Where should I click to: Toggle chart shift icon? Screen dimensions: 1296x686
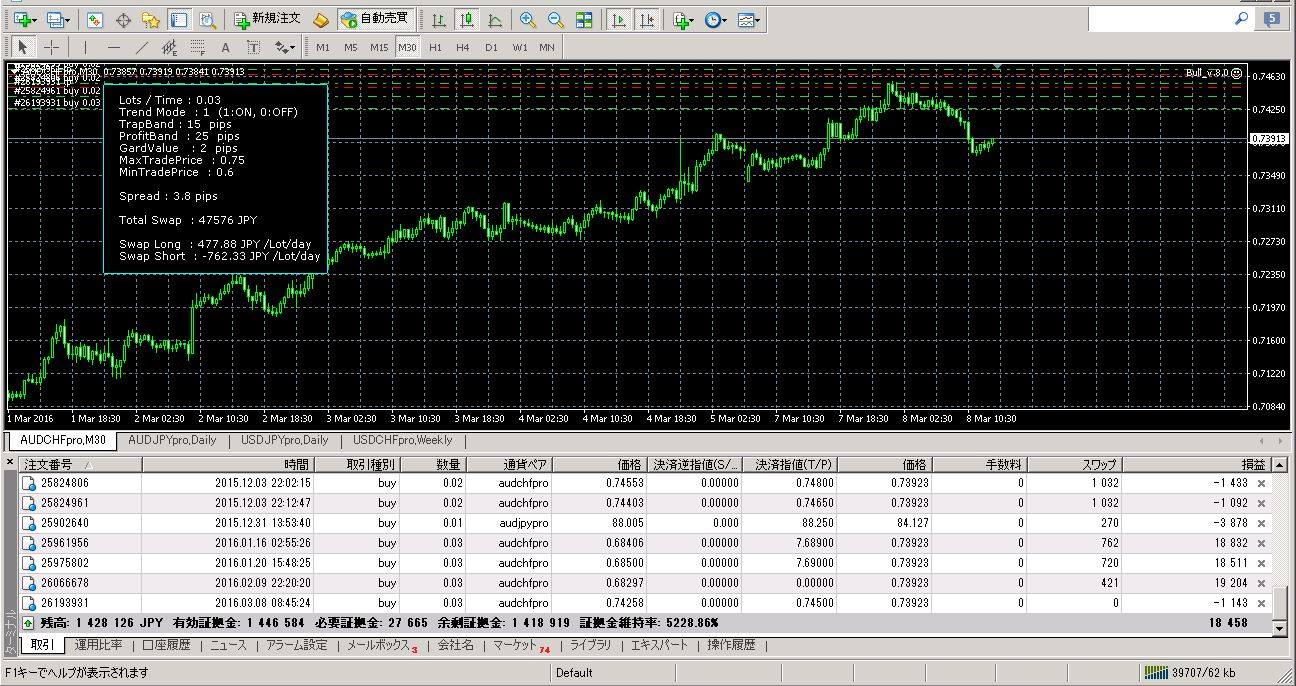[647, 19]
